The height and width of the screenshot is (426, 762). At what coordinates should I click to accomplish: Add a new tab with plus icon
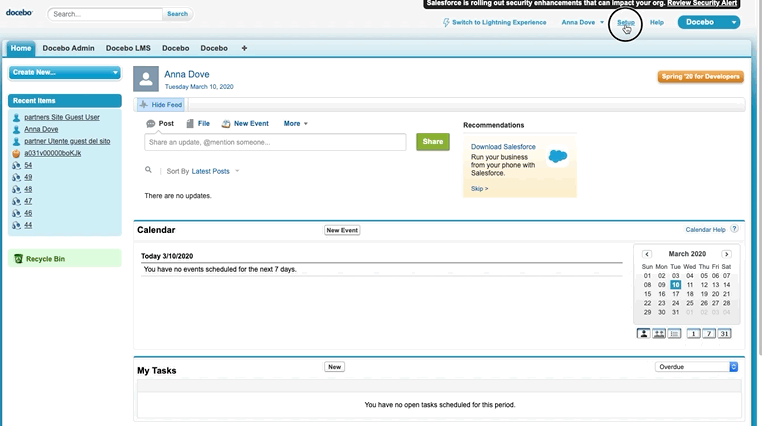click(x=244, y=48)
